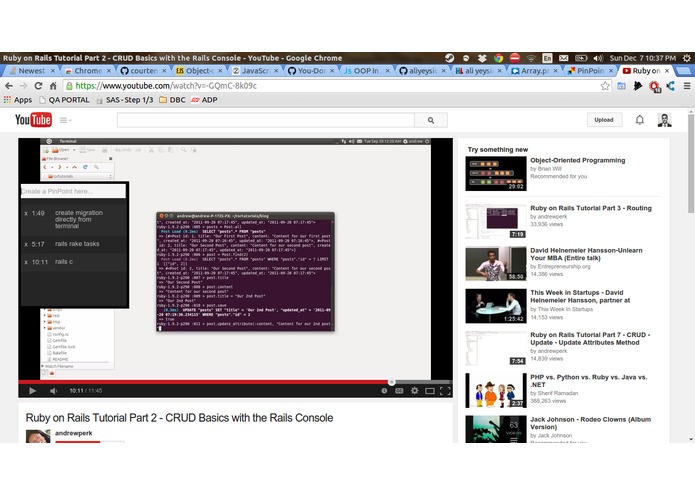The image size is (695, 494).
Task: Jump to 'rails c' pinpoint
Action: coord(64,262)
